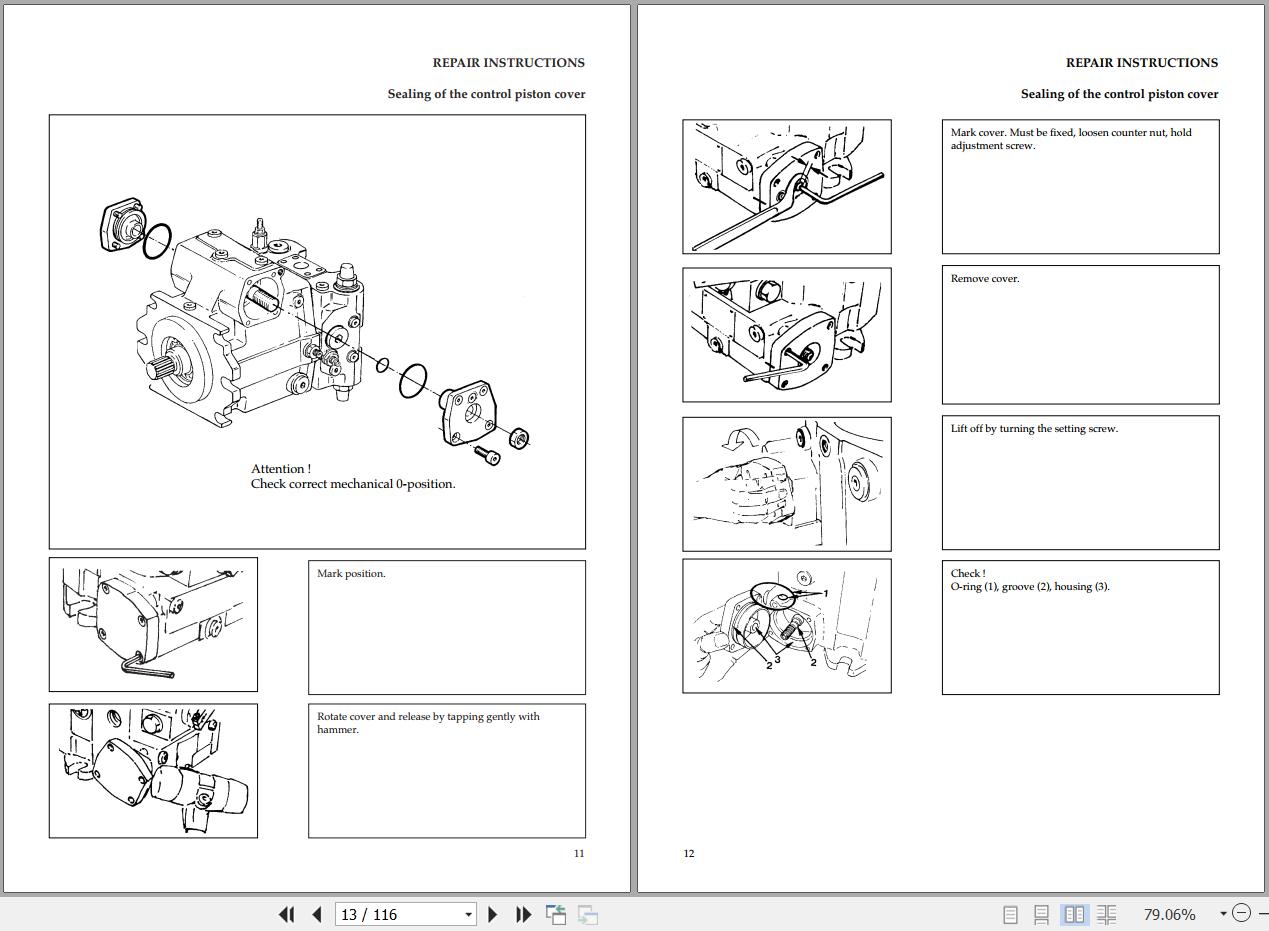
Task: Click the zoom out minus button
Action: pos(1241,913)
